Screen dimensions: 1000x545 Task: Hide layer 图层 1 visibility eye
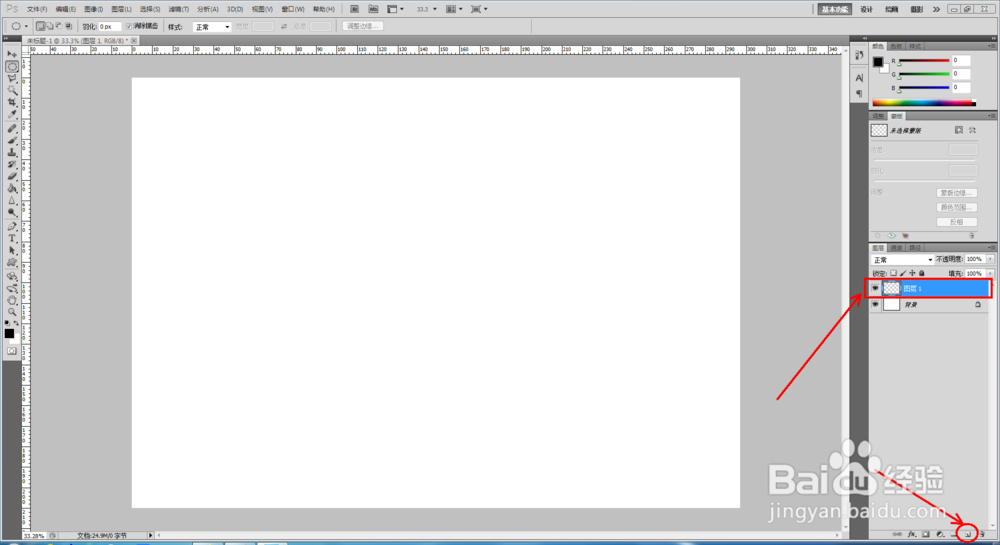tap(875, 288)
